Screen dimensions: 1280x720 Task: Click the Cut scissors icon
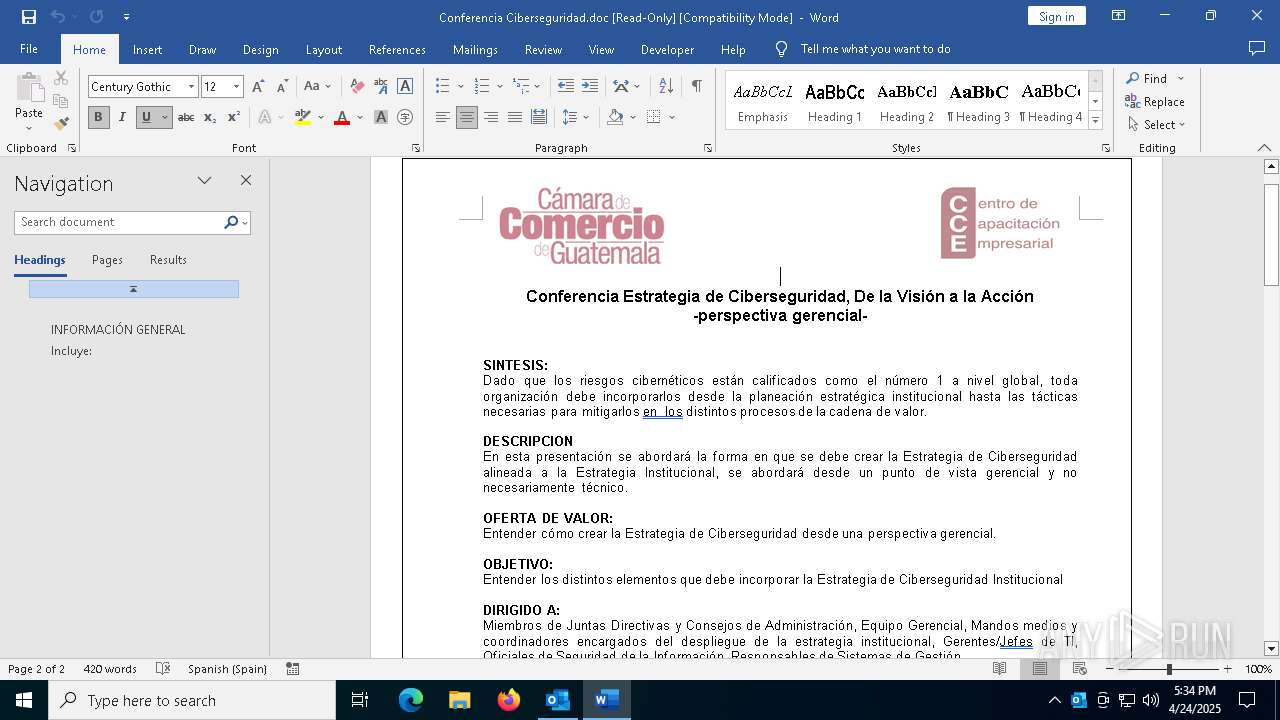pos(61,78)
